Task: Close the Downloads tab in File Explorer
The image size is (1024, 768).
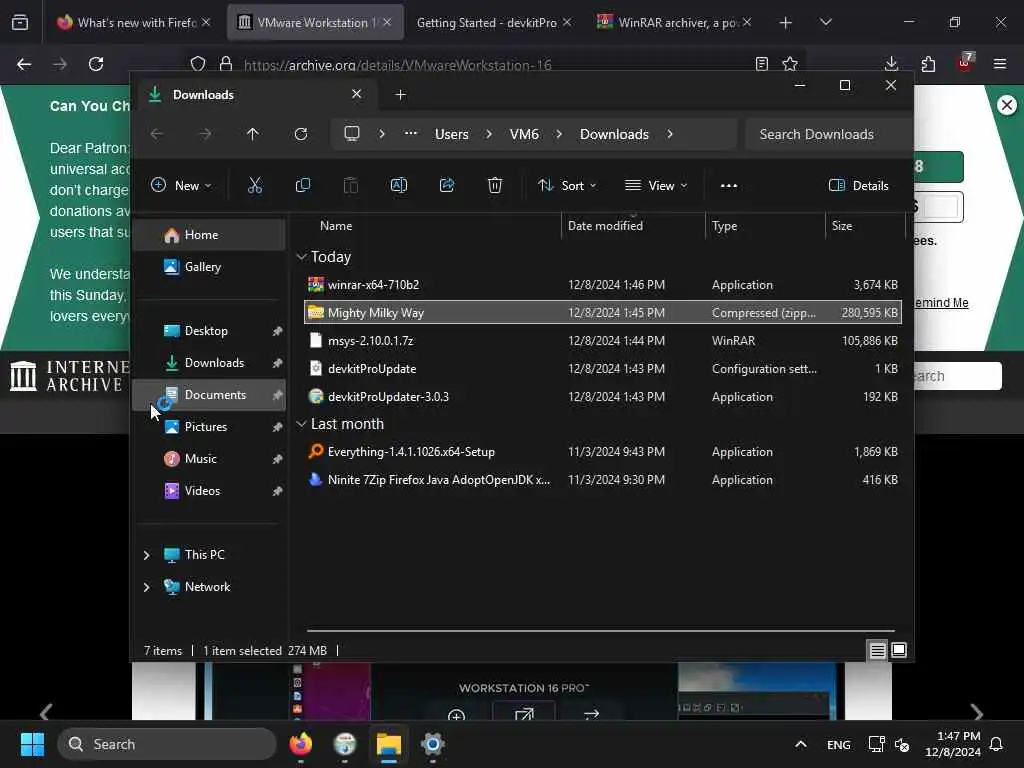Action: [357, 94]
